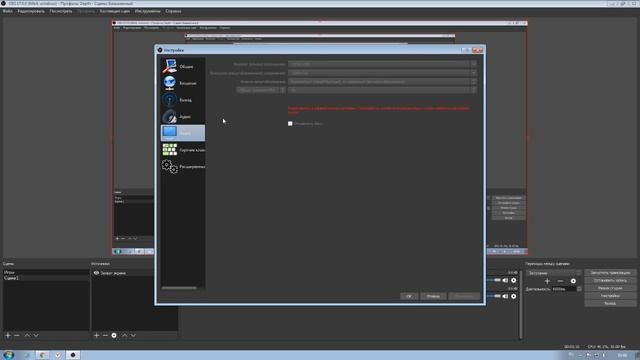Click OK in the Settings dialog
The width and height of the screenshot is (640, 360).
(409, 296)
